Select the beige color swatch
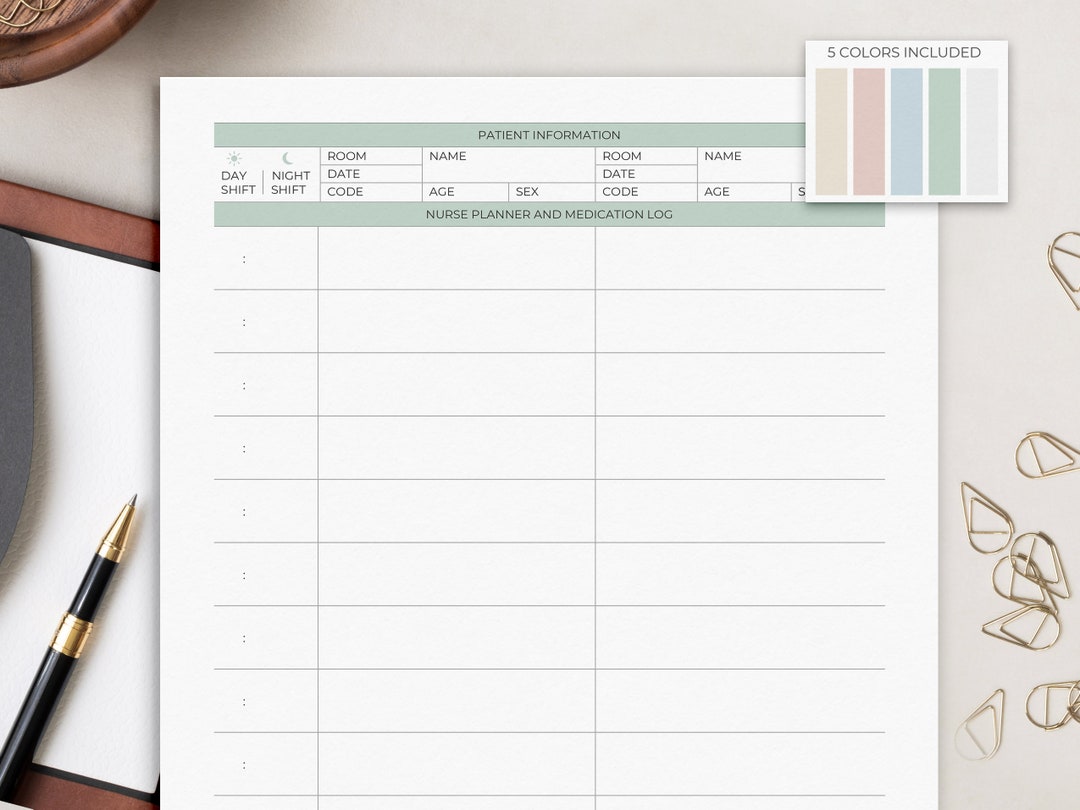 [x=831, y=132]
